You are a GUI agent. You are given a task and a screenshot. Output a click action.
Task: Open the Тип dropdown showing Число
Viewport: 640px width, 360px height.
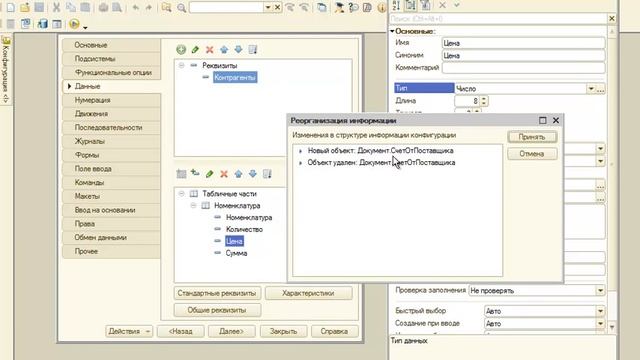(x=591, y=89)
